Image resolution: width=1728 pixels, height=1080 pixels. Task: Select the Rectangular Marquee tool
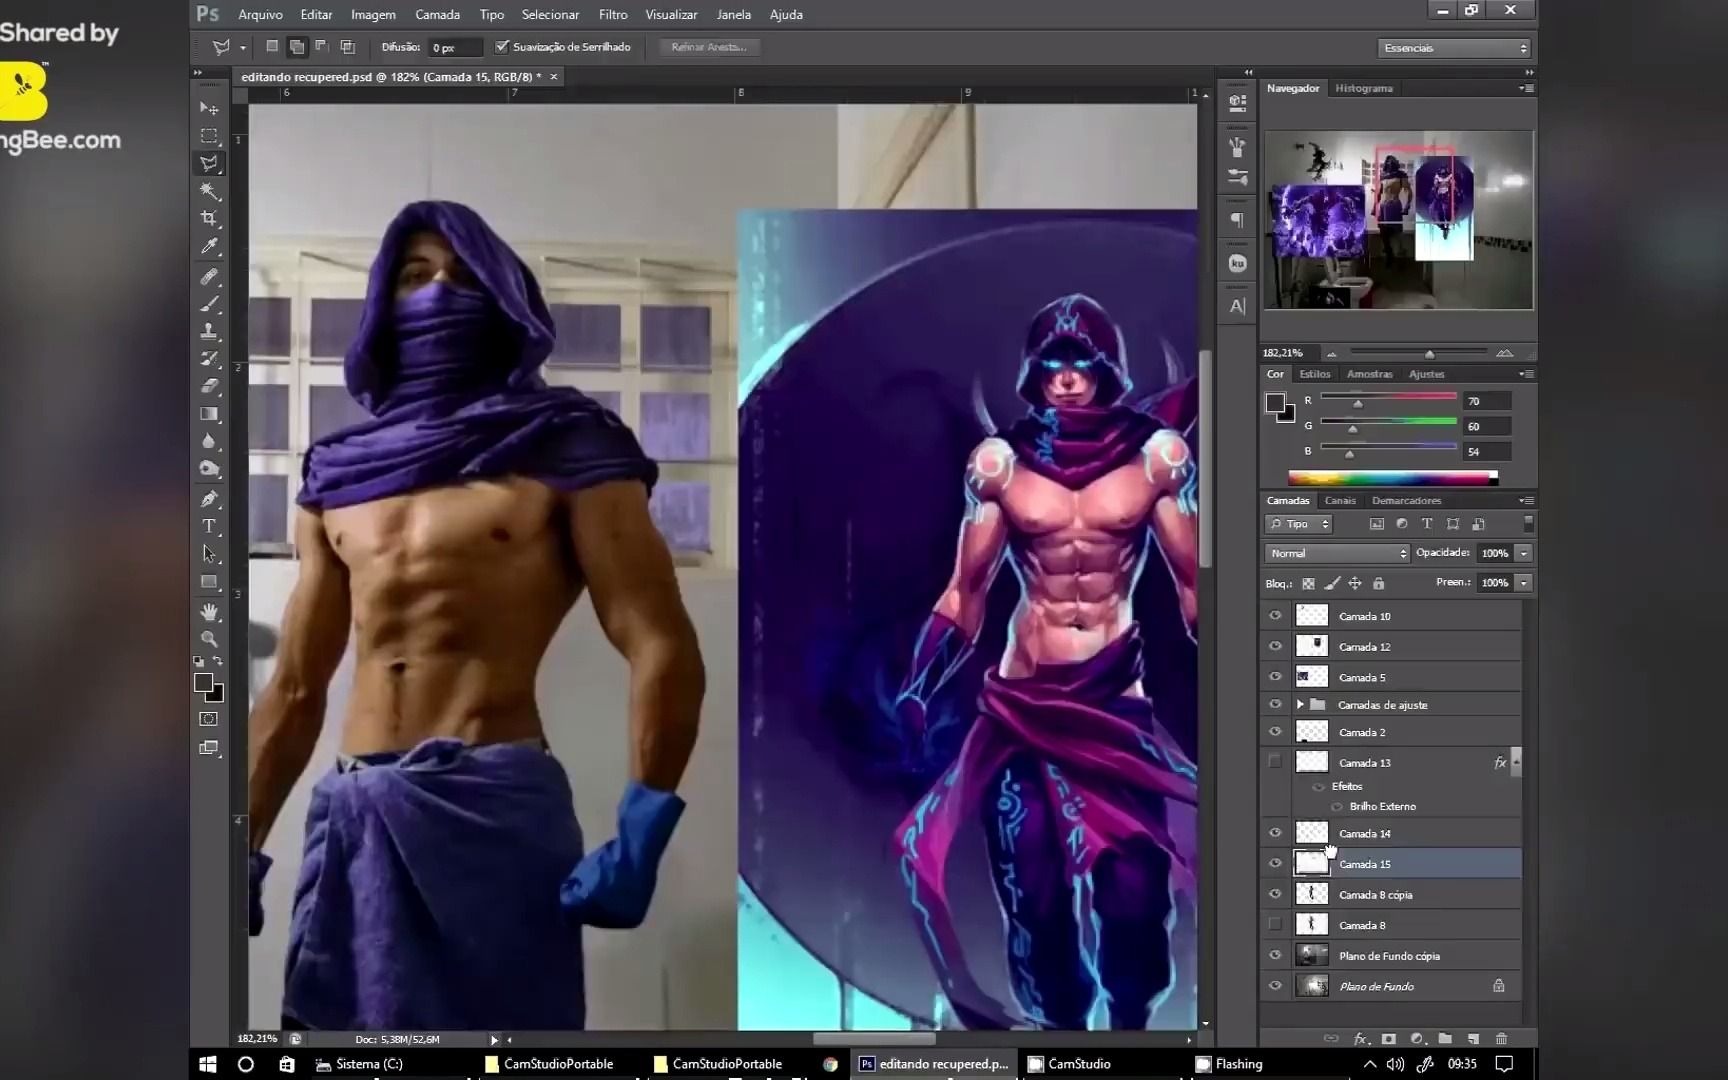click(x=209, y=135)
